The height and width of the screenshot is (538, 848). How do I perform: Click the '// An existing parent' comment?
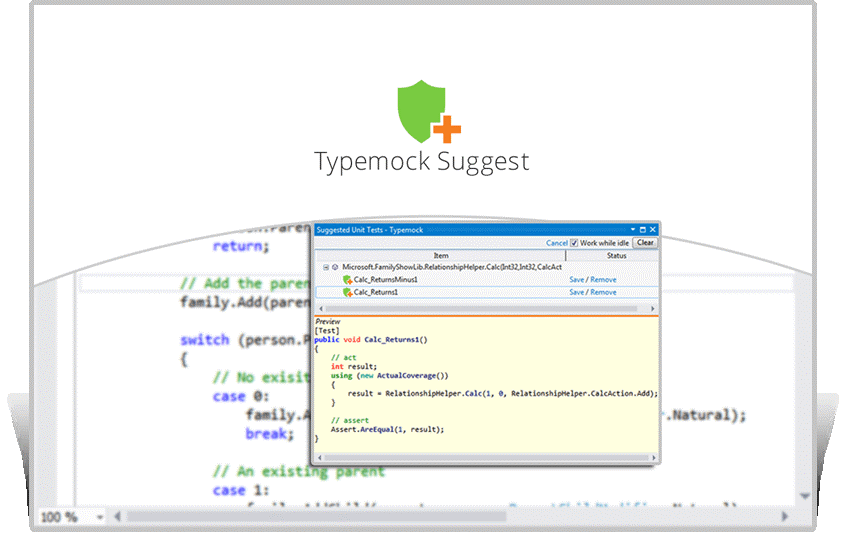pos(299,471)
